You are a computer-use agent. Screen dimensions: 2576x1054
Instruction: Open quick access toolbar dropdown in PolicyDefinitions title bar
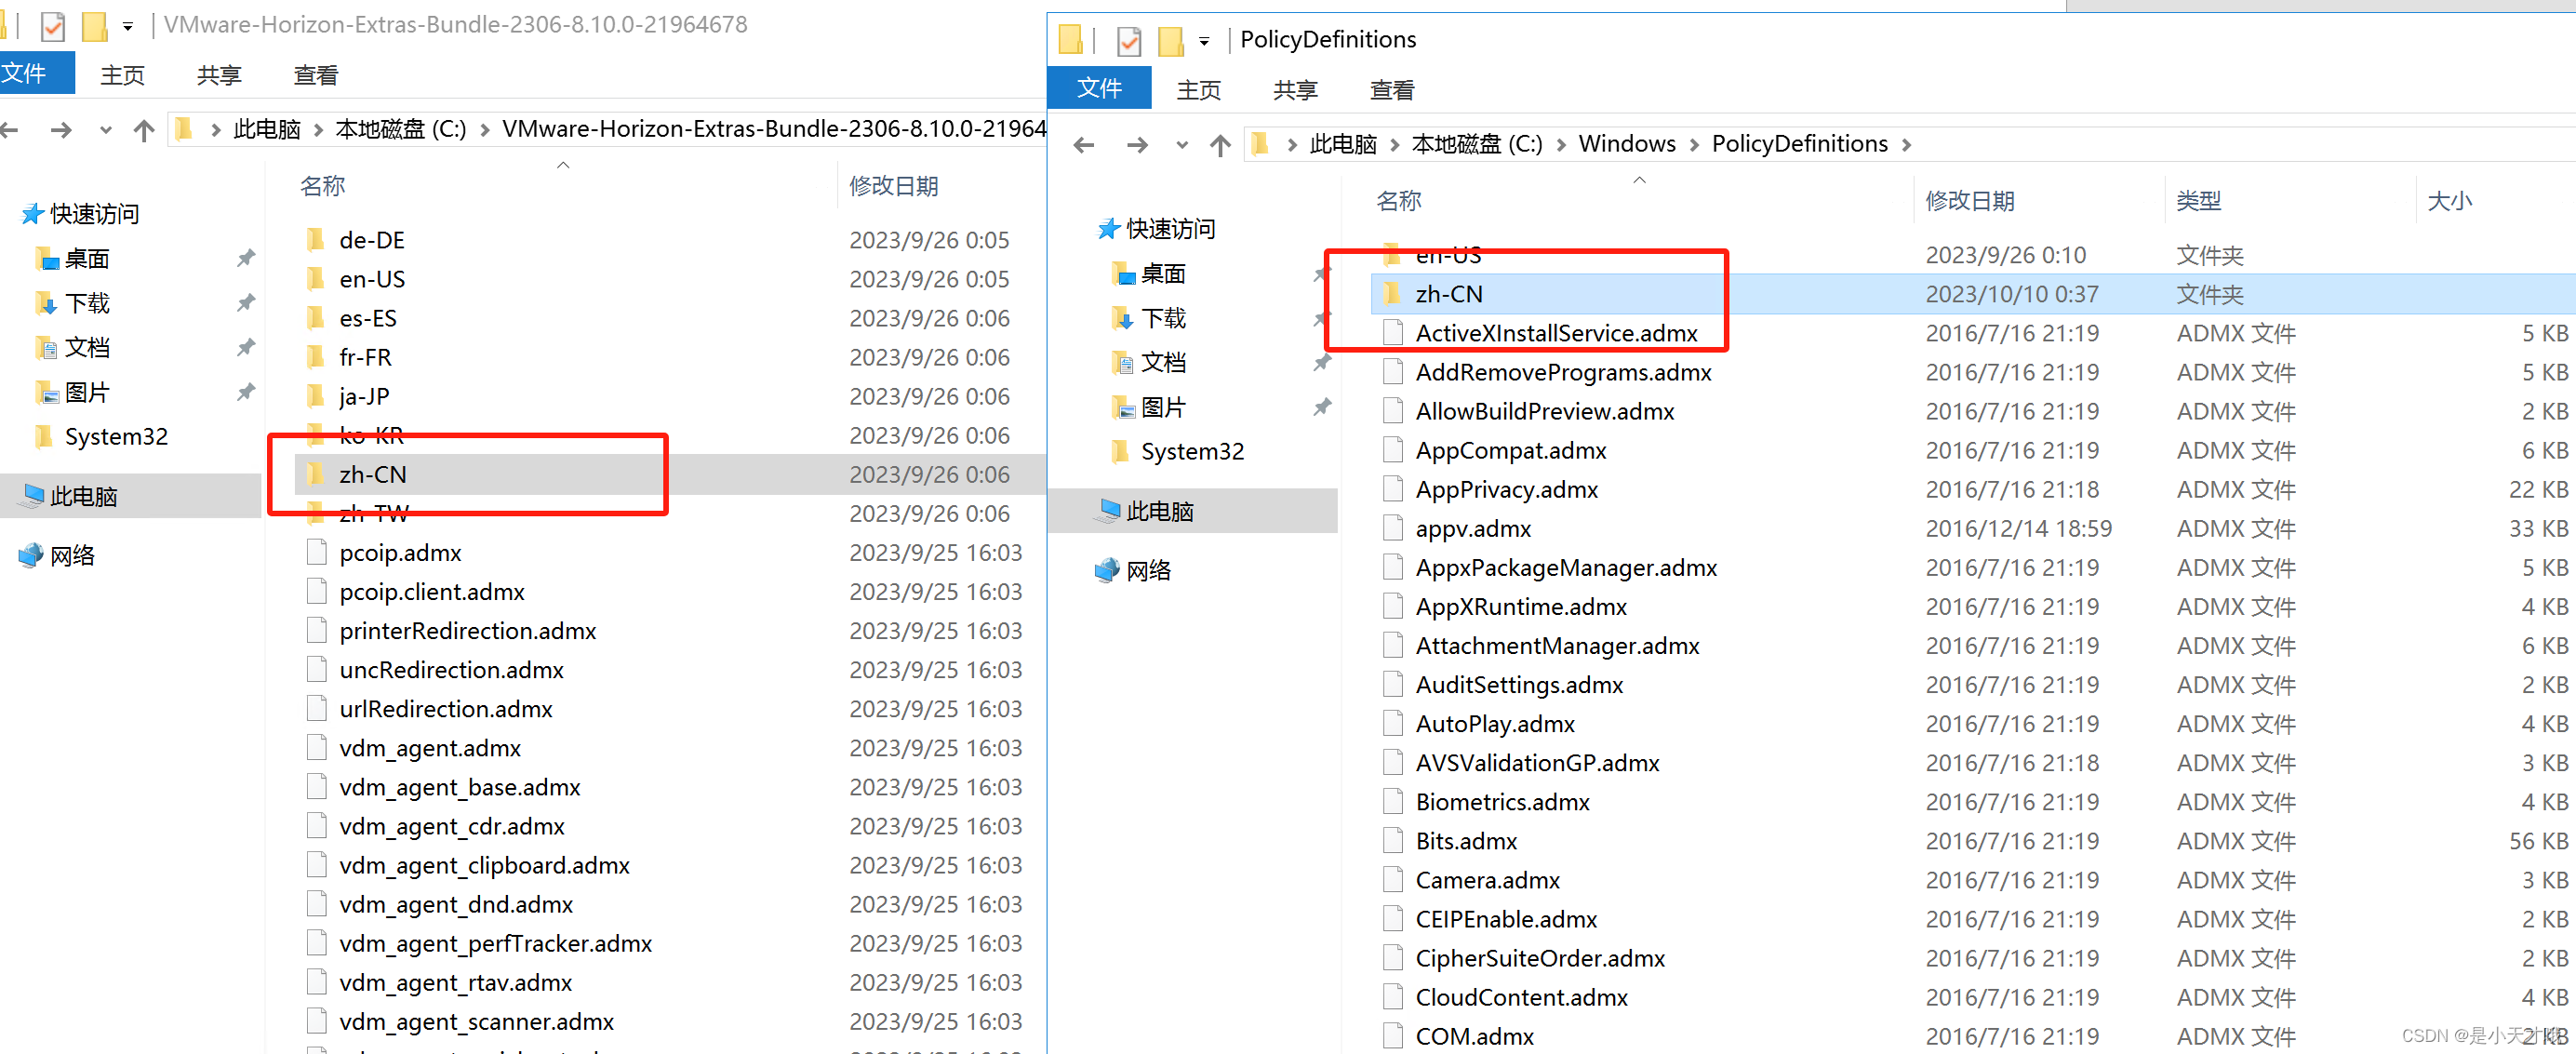(1204, 41)
